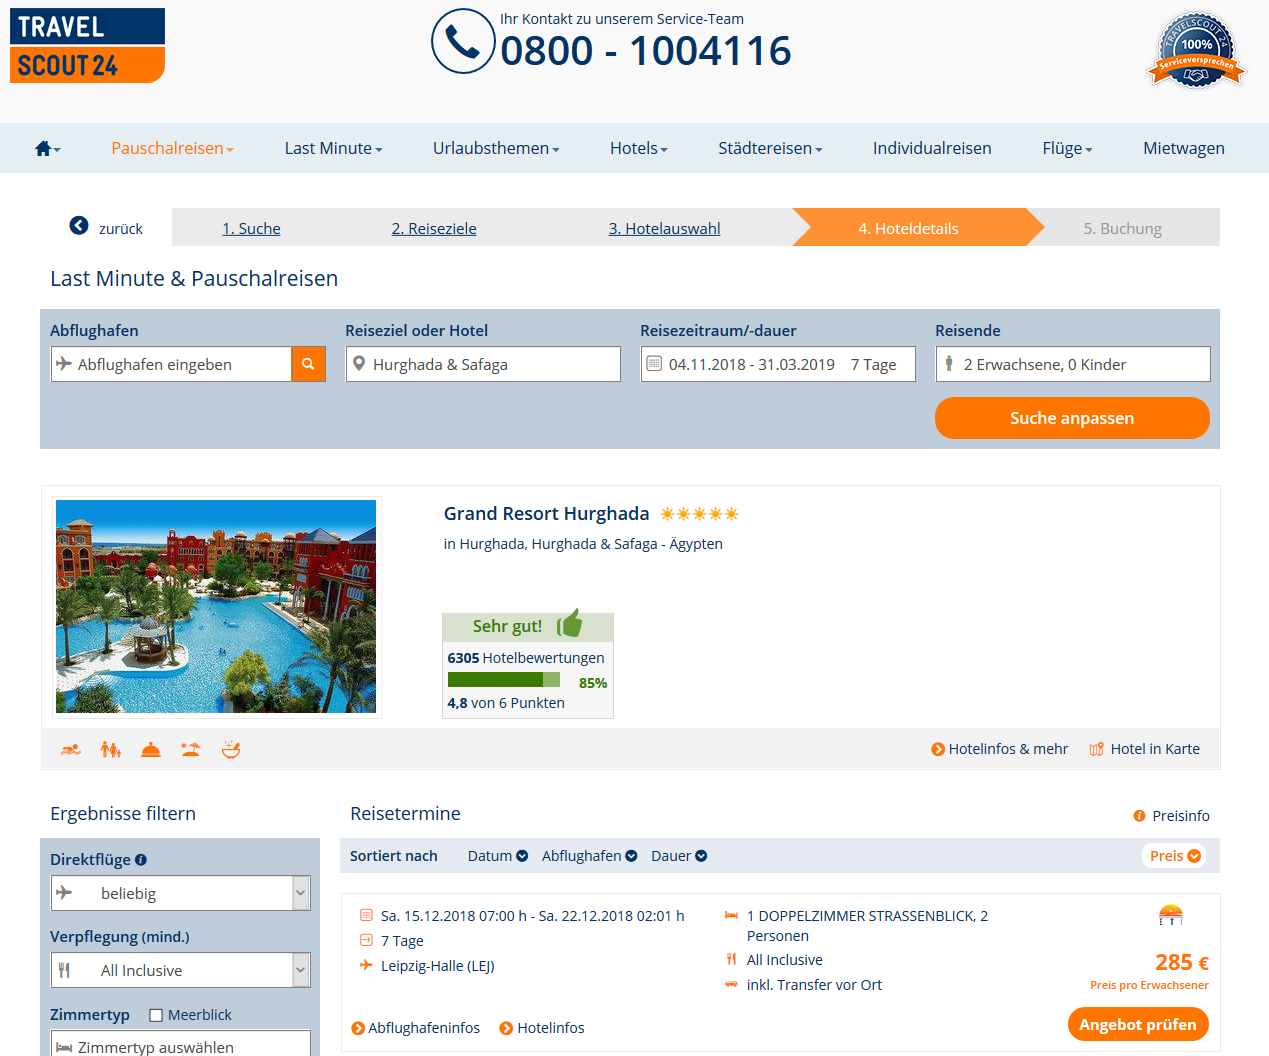
Task: Click the Angebot prüfen button
Action: (1137, 1024)
